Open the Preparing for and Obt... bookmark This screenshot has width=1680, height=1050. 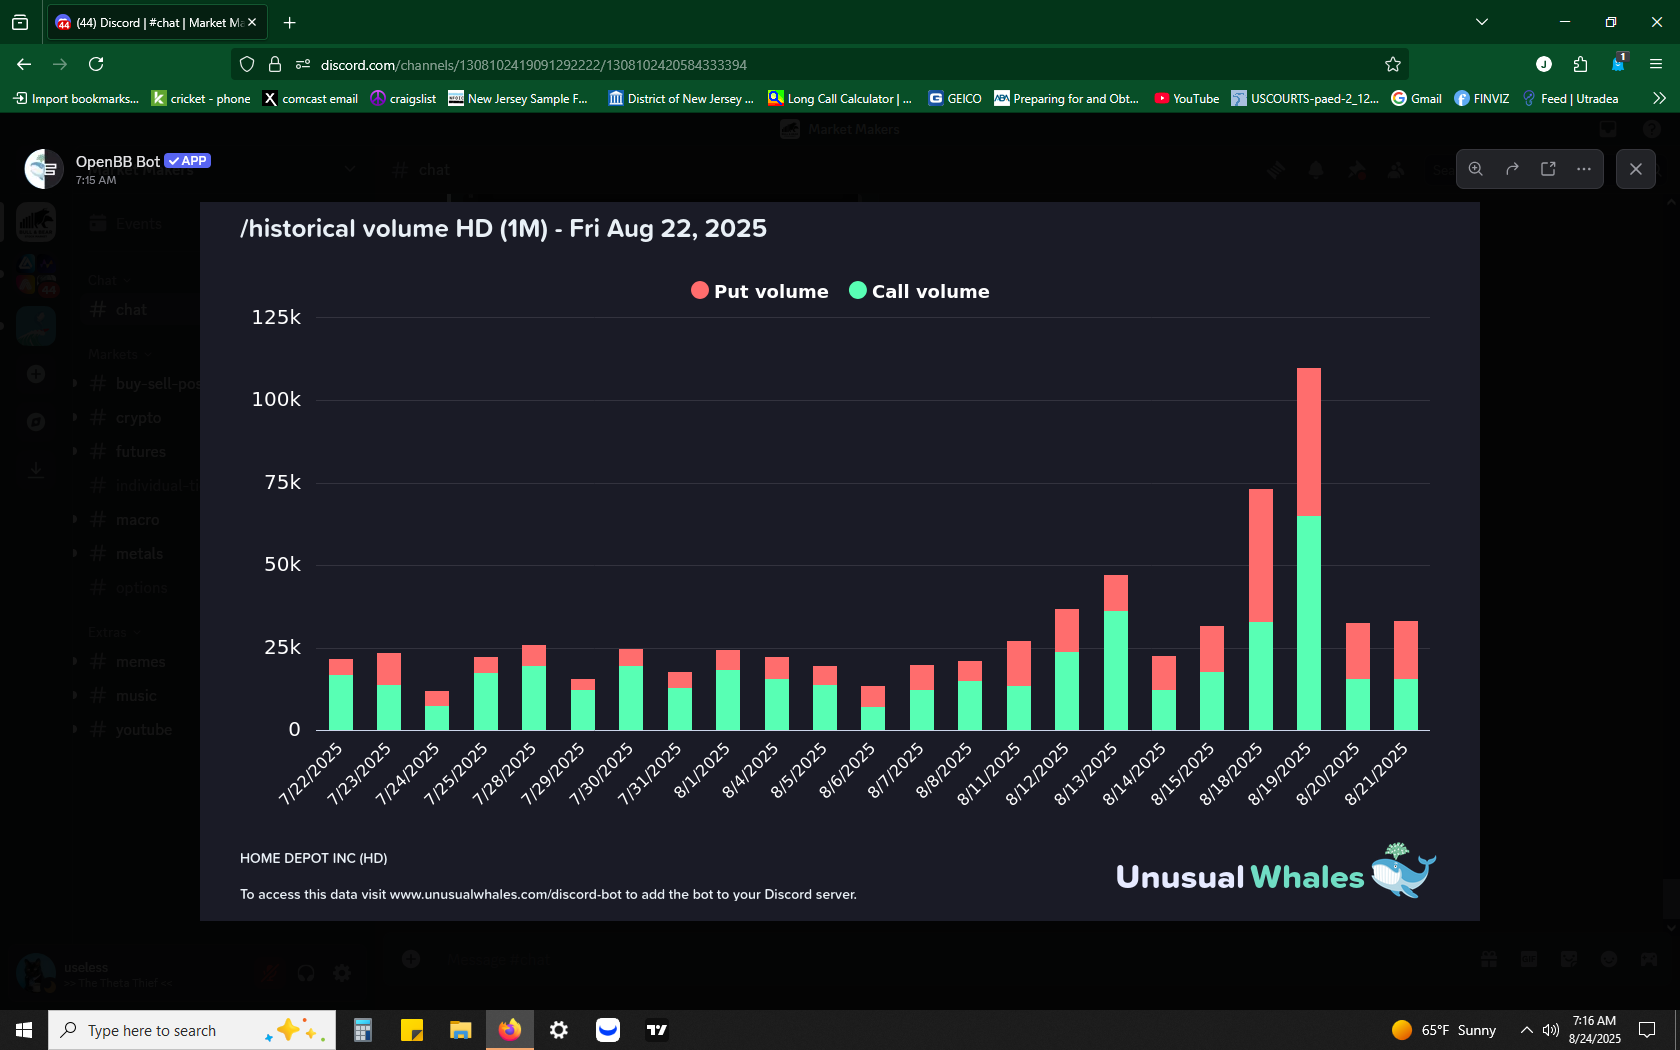(x=1066, y=98)
